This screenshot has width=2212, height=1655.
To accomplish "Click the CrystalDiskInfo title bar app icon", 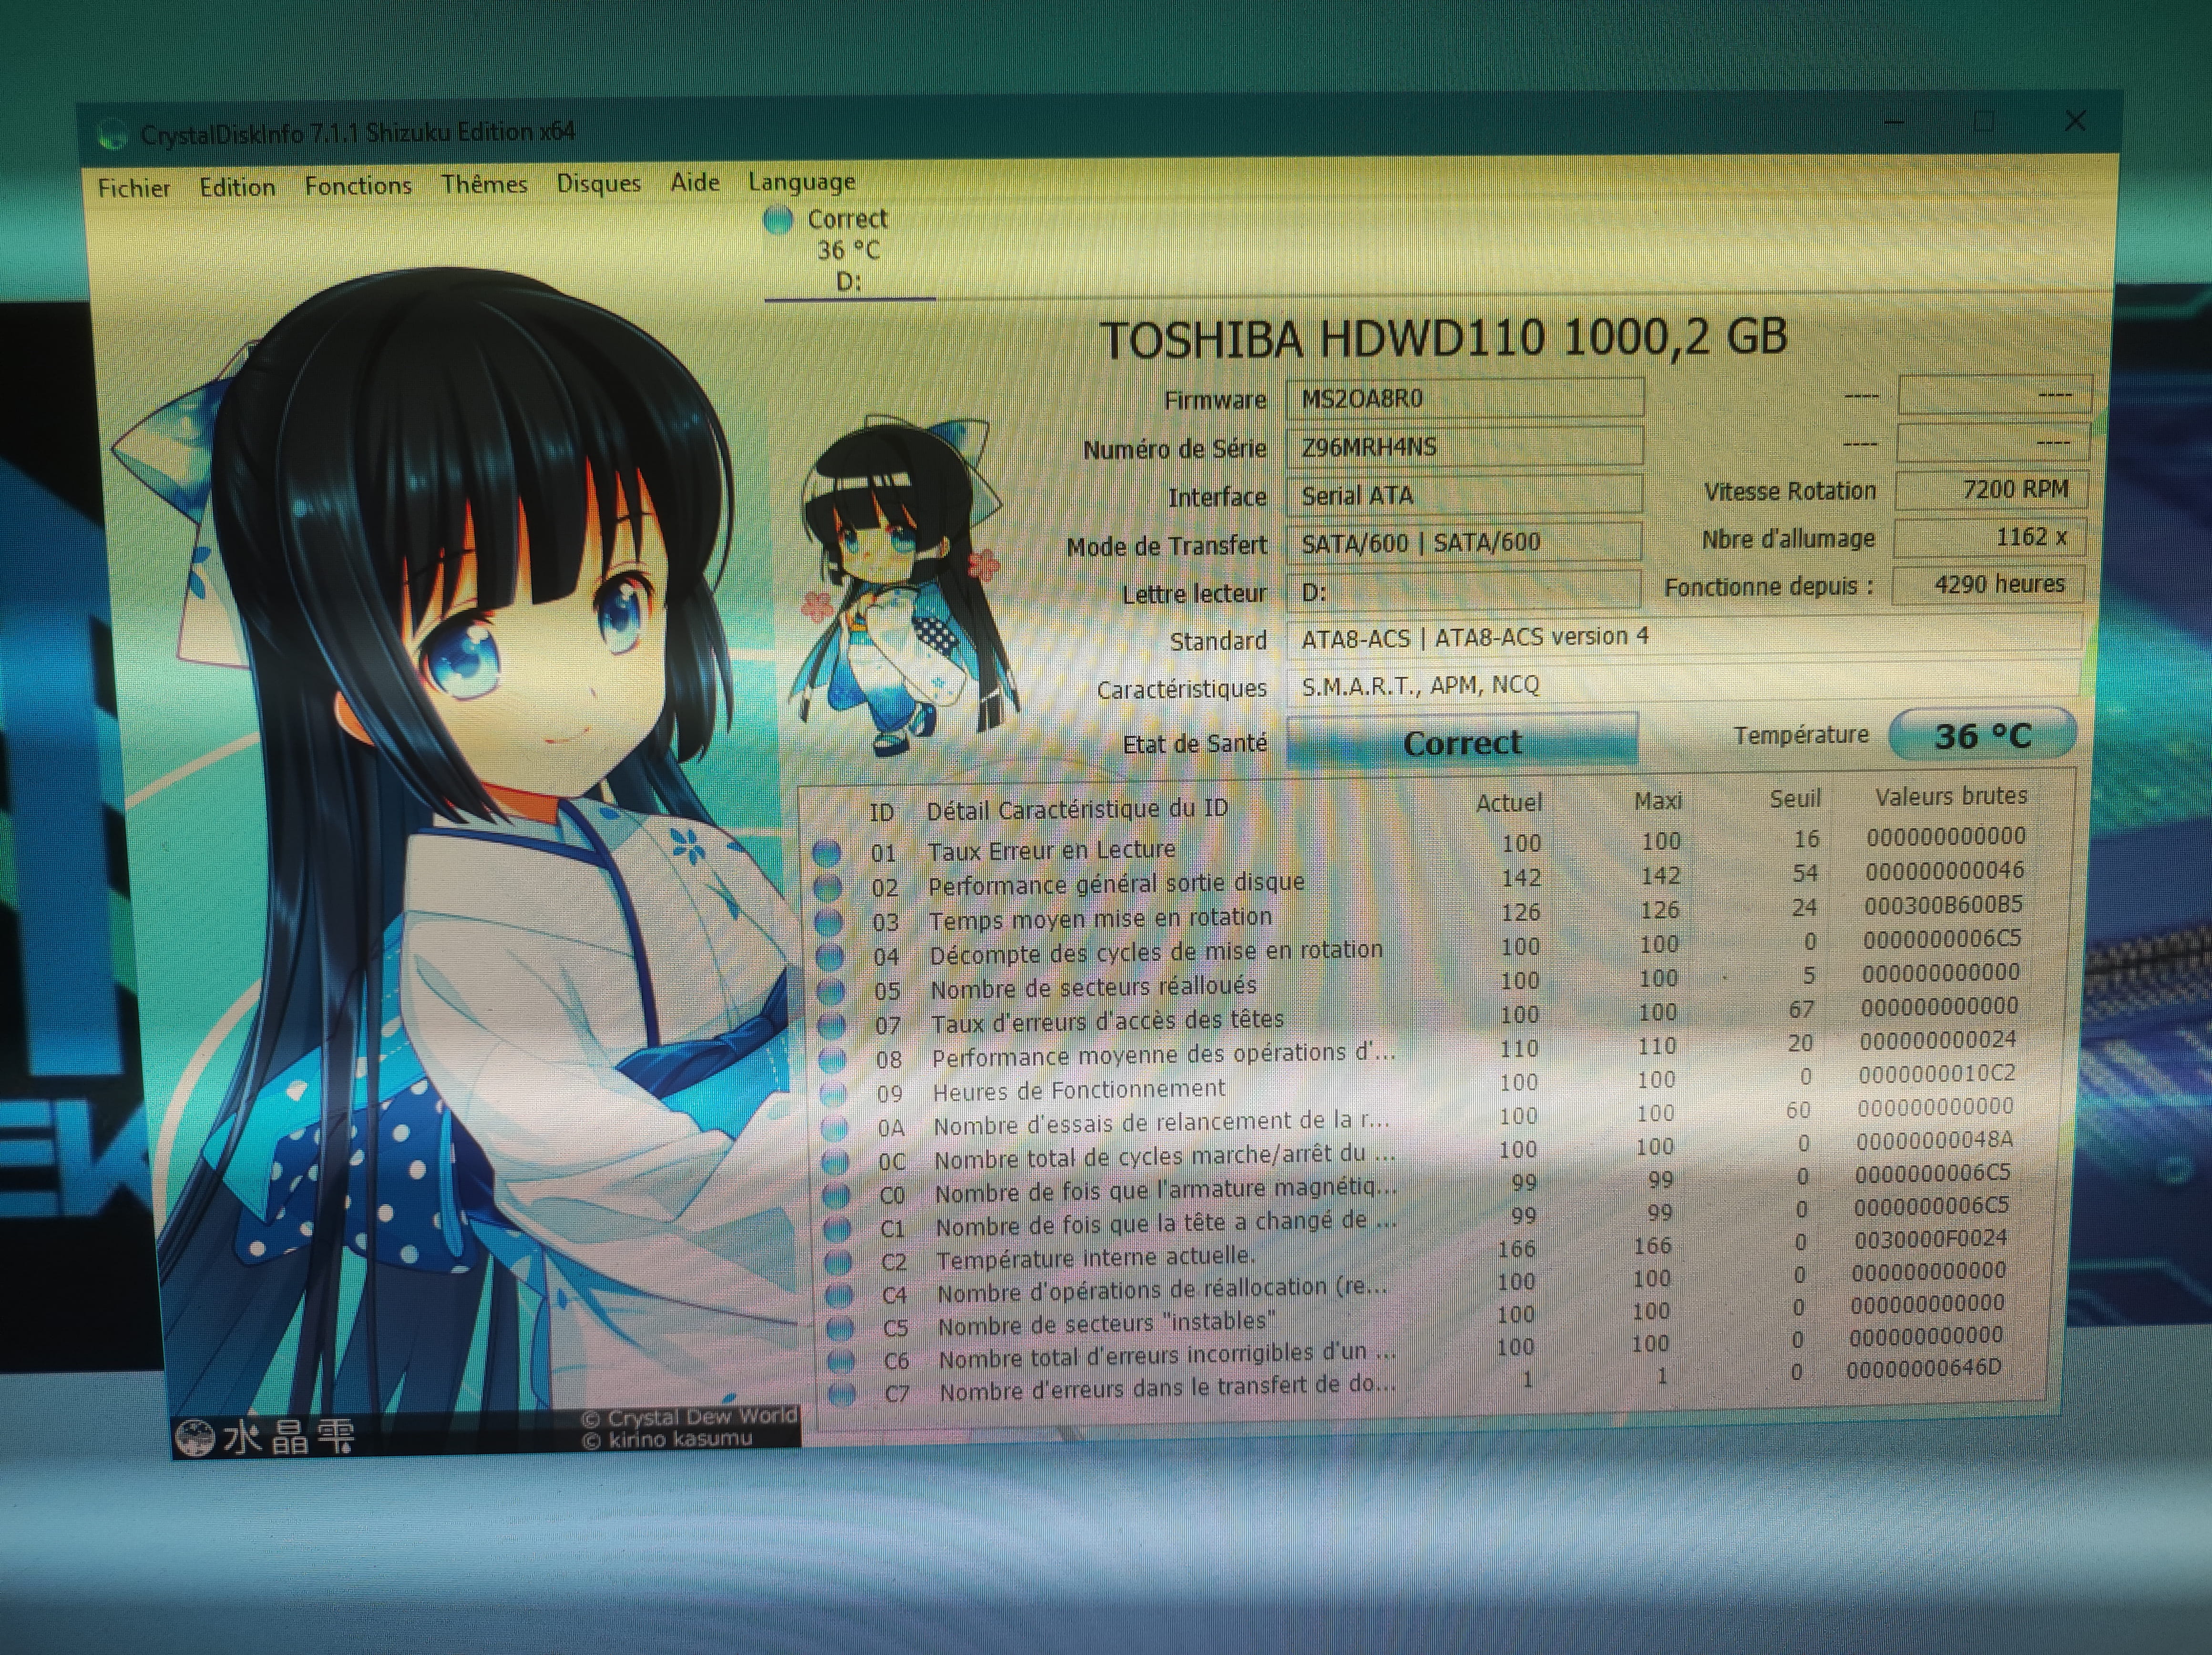I will [x=112, y=134].
